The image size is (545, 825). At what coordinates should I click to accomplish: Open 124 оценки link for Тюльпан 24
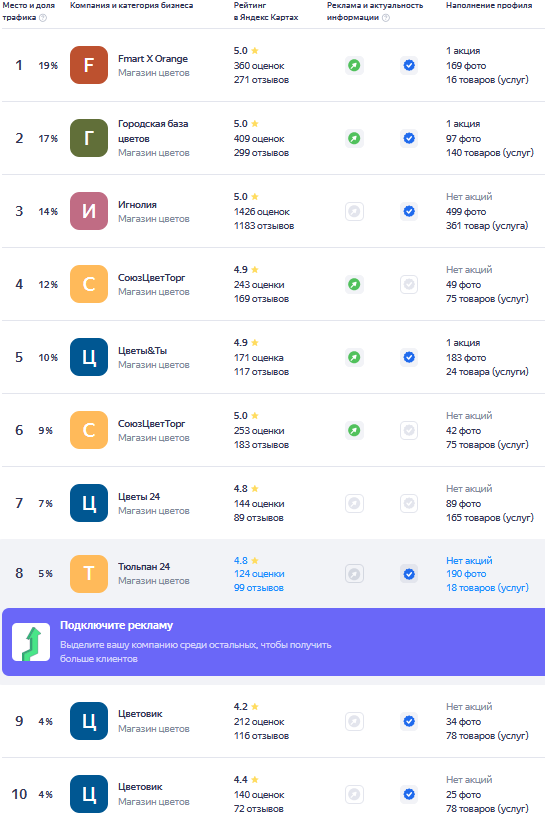259,574
